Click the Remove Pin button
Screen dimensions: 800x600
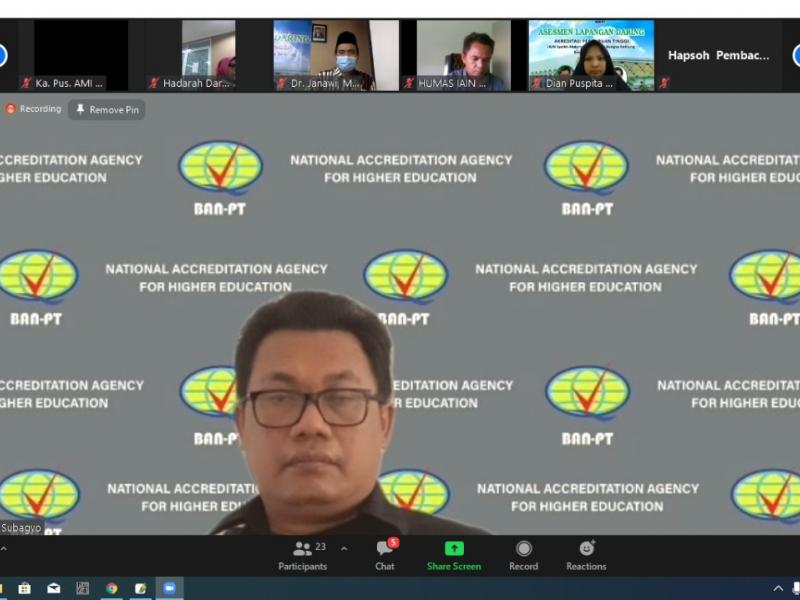click(107, 110)
